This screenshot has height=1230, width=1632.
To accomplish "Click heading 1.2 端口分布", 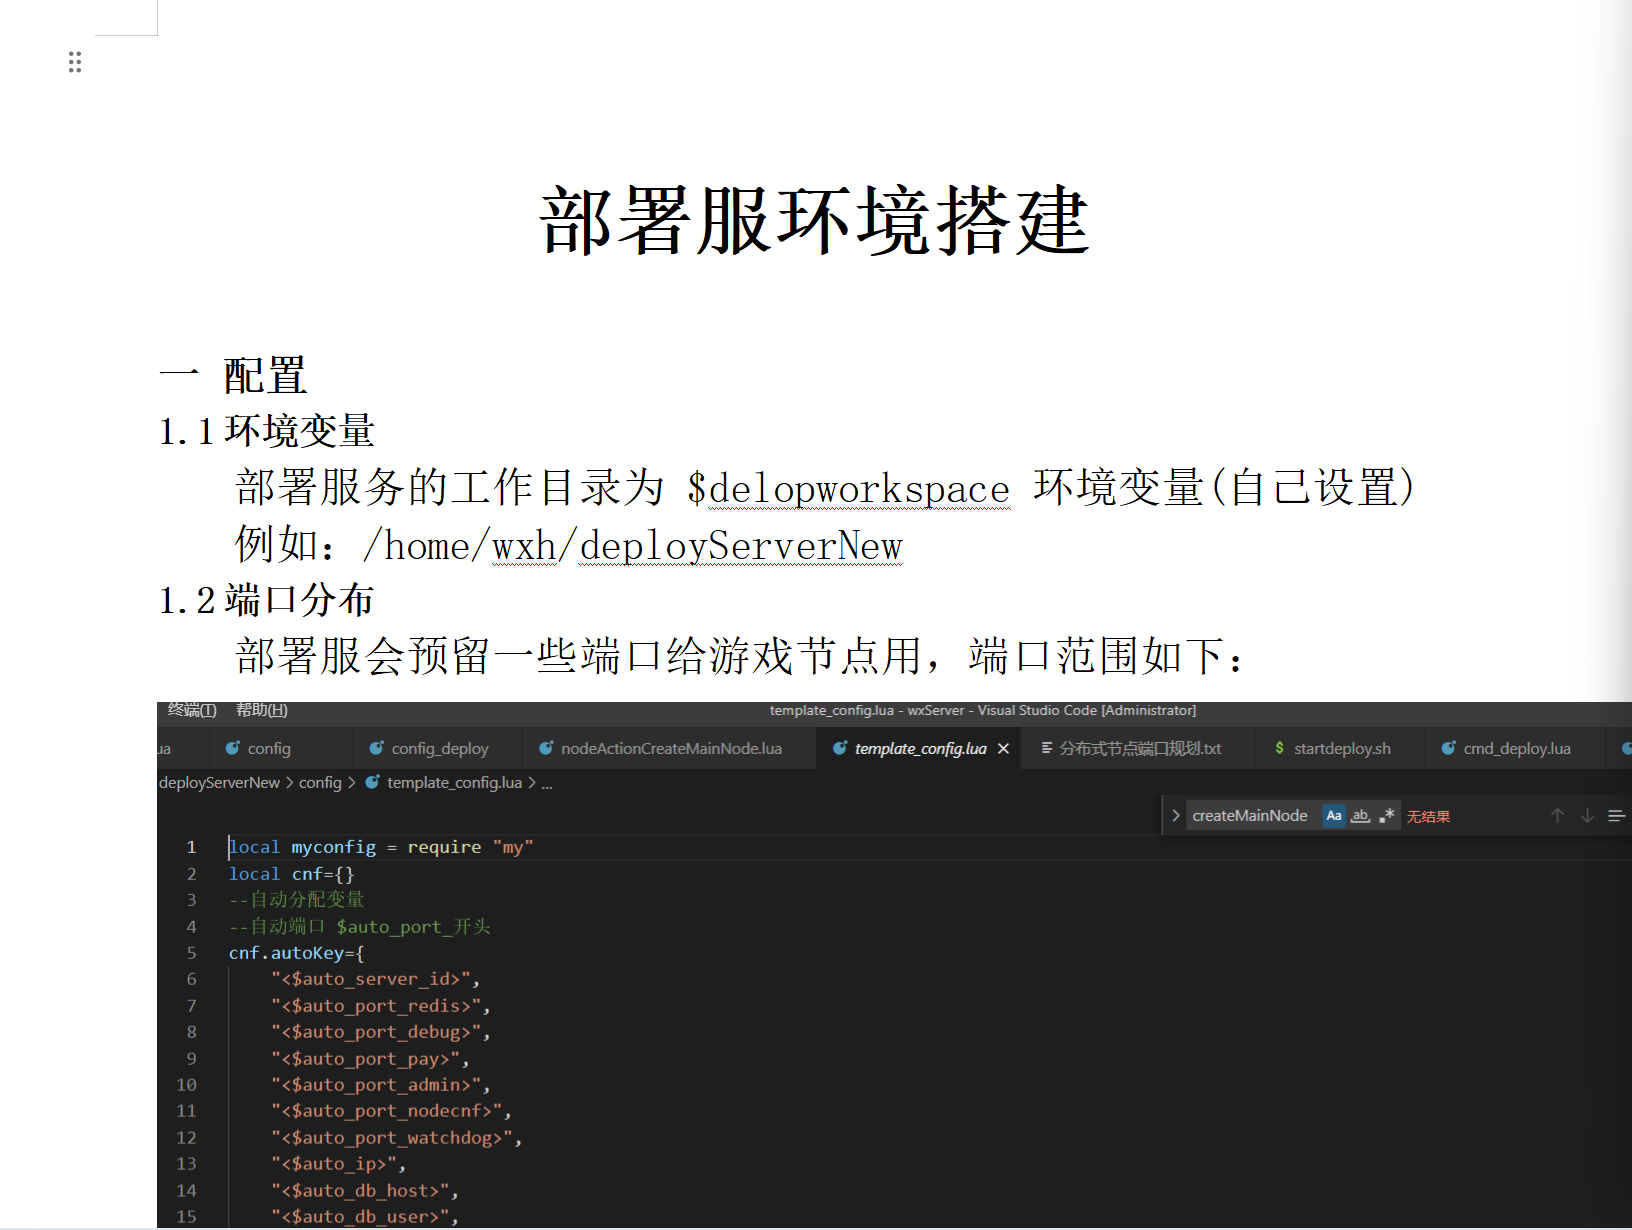I will coord(266,600).
